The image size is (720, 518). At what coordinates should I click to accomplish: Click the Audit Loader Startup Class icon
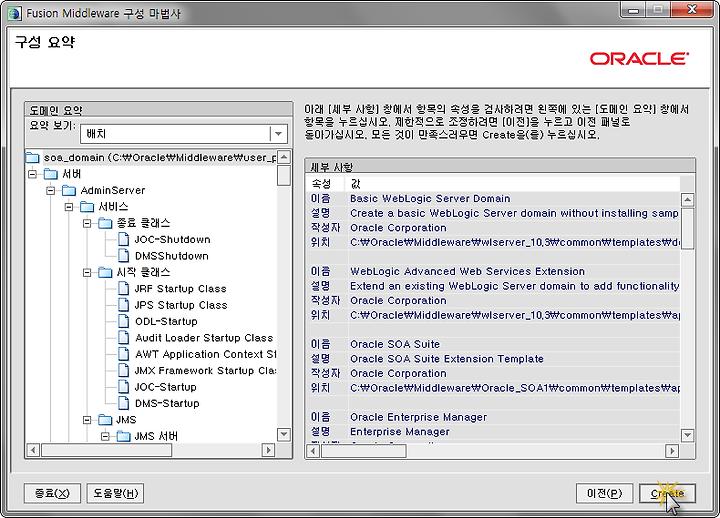click(x=124, y=338)
